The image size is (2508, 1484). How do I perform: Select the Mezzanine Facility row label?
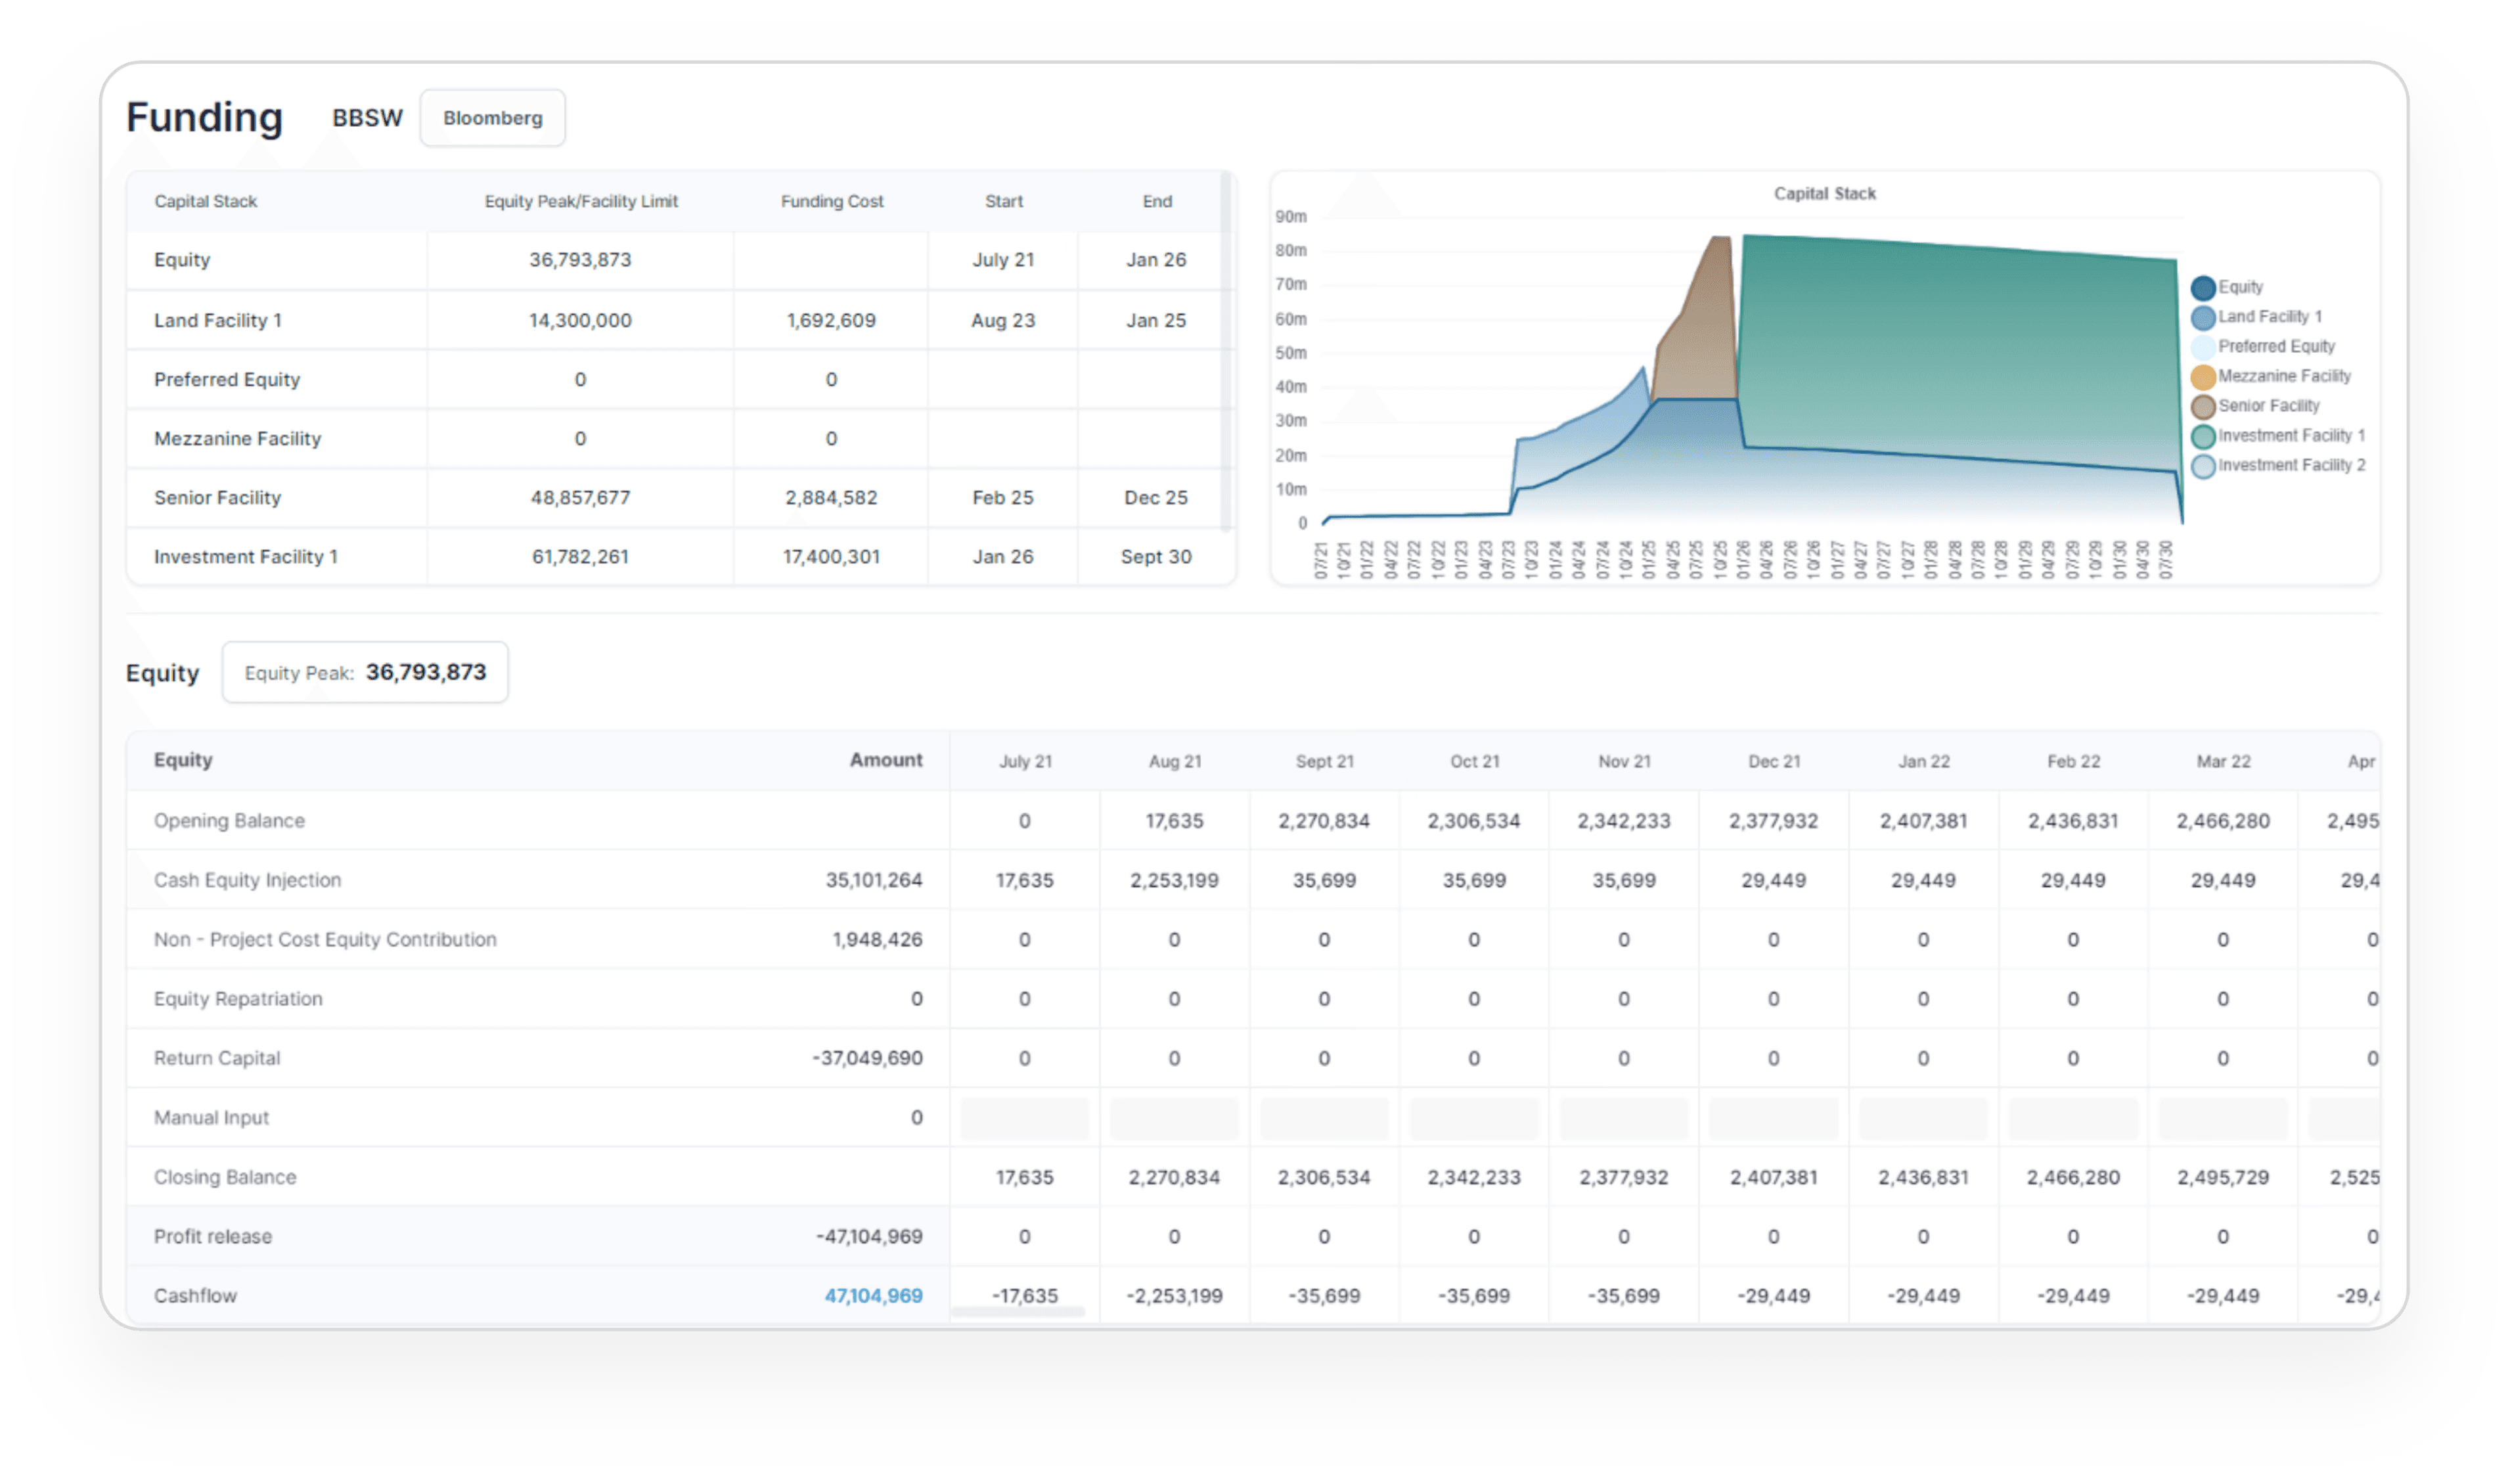[238, 438]
